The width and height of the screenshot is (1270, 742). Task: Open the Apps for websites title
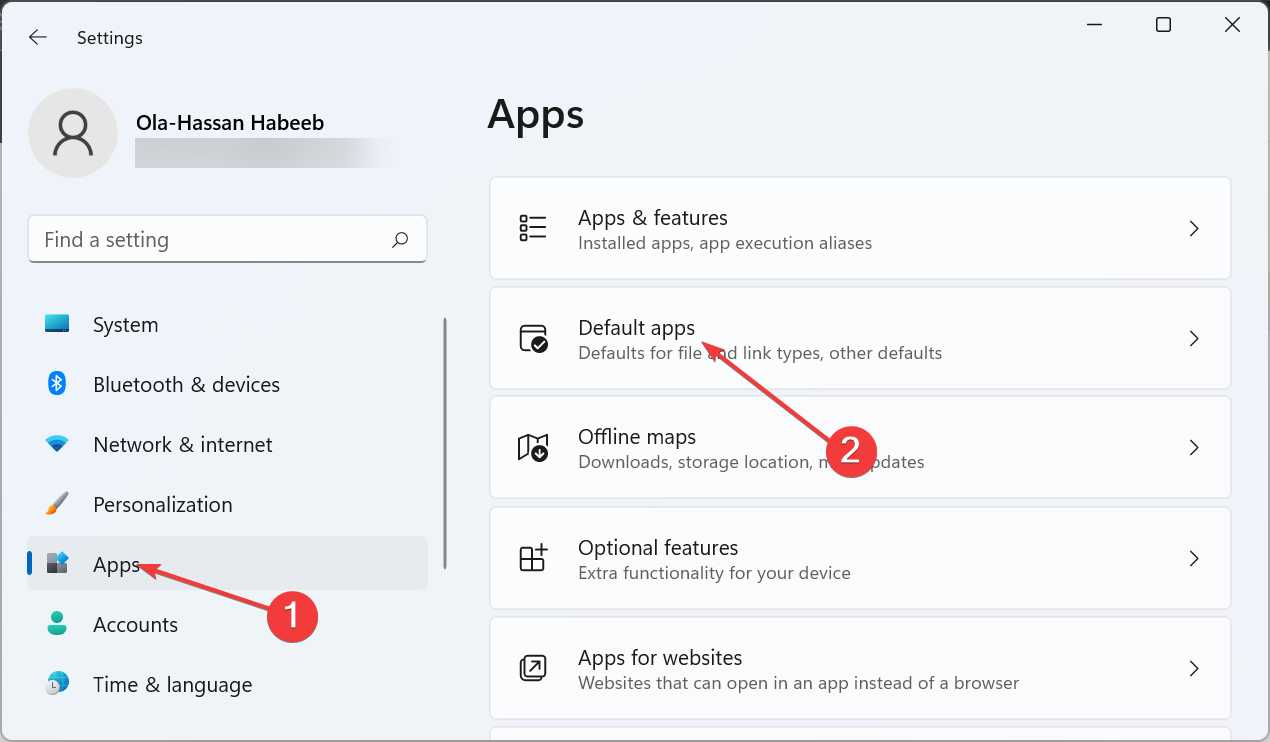660,657
